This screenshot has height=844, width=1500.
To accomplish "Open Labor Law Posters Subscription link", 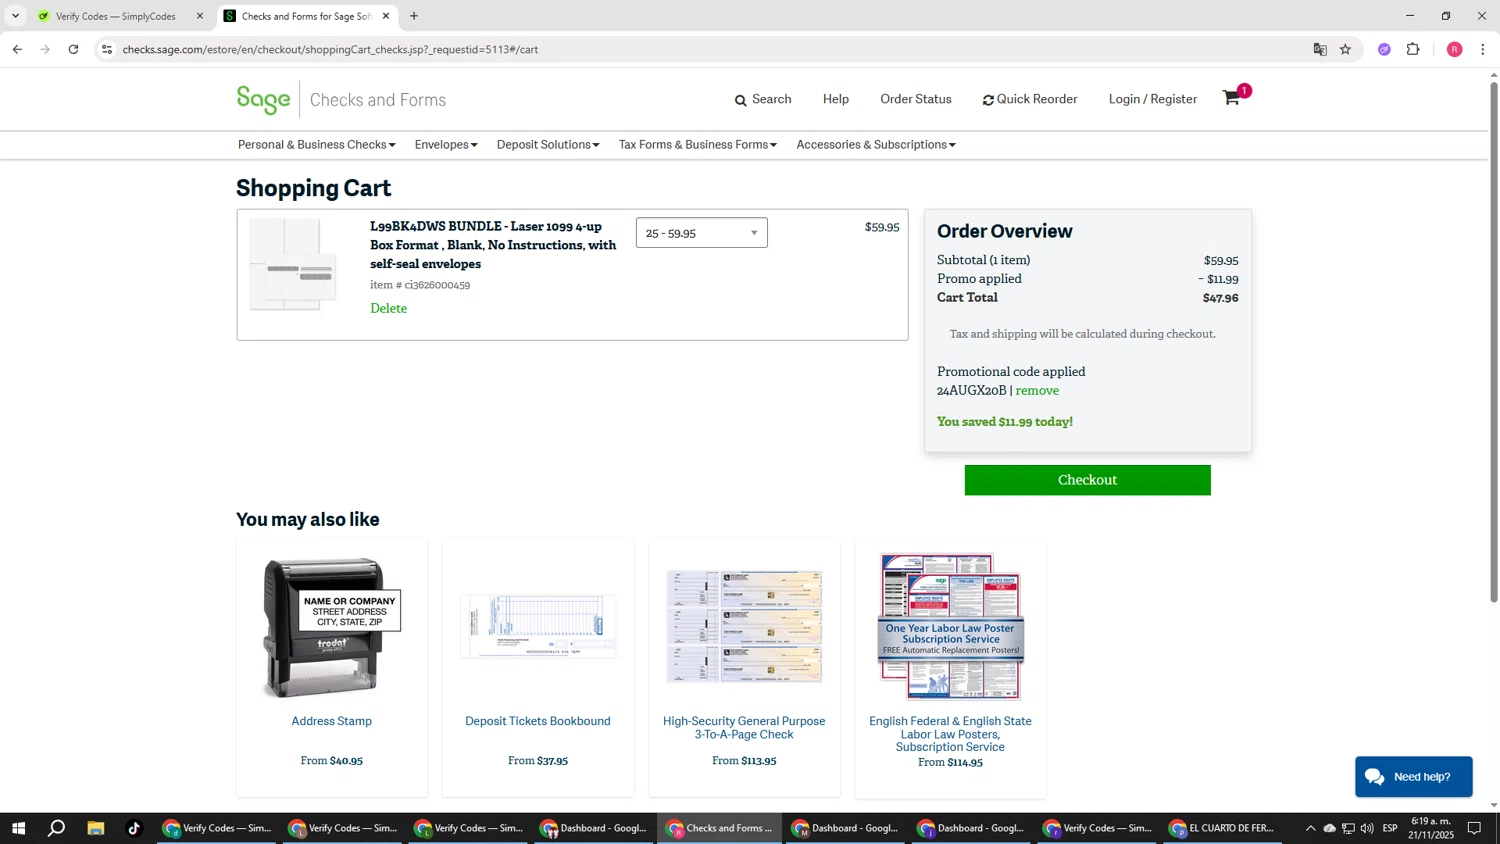I will [x=950, y=734].
